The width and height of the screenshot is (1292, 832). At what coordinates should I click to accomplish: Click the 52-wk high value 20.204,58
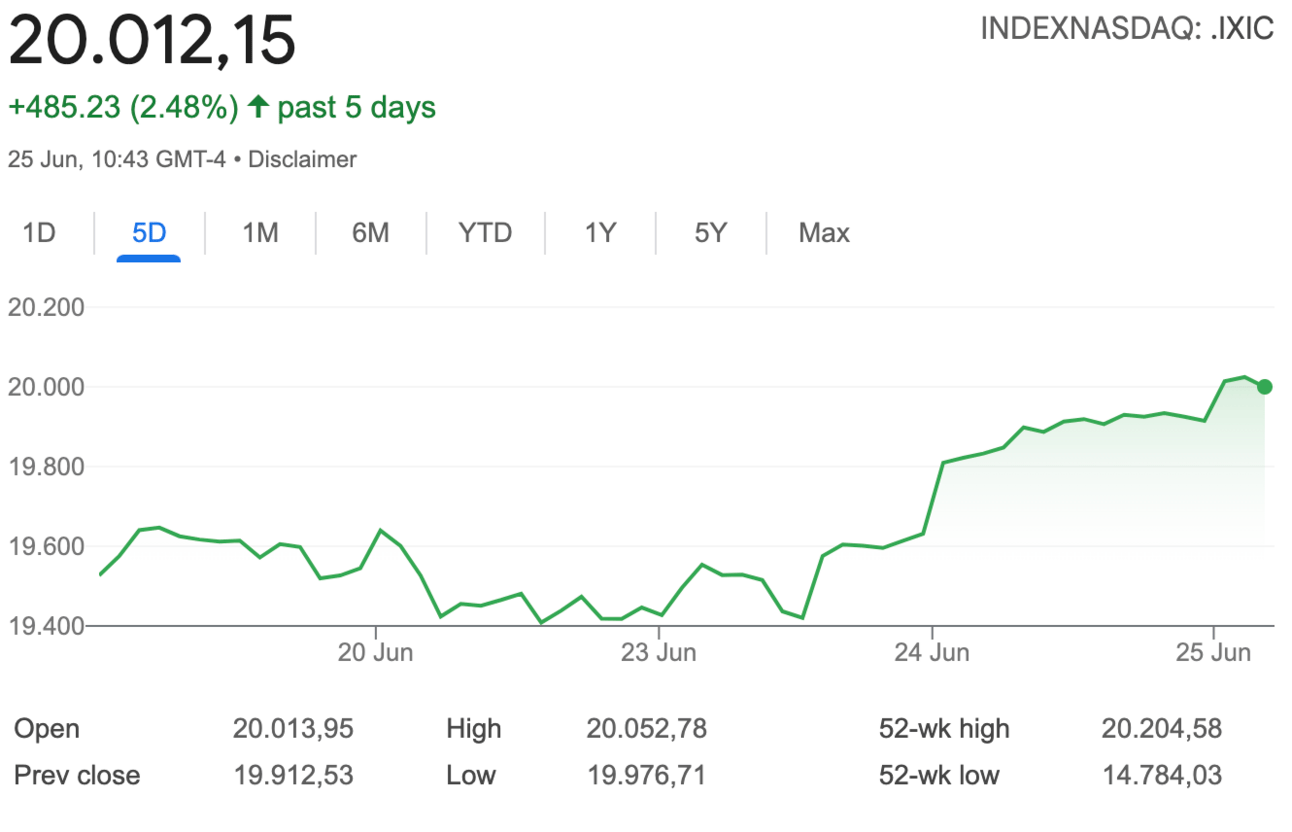pyautogui.click(x=1162, y=728)
